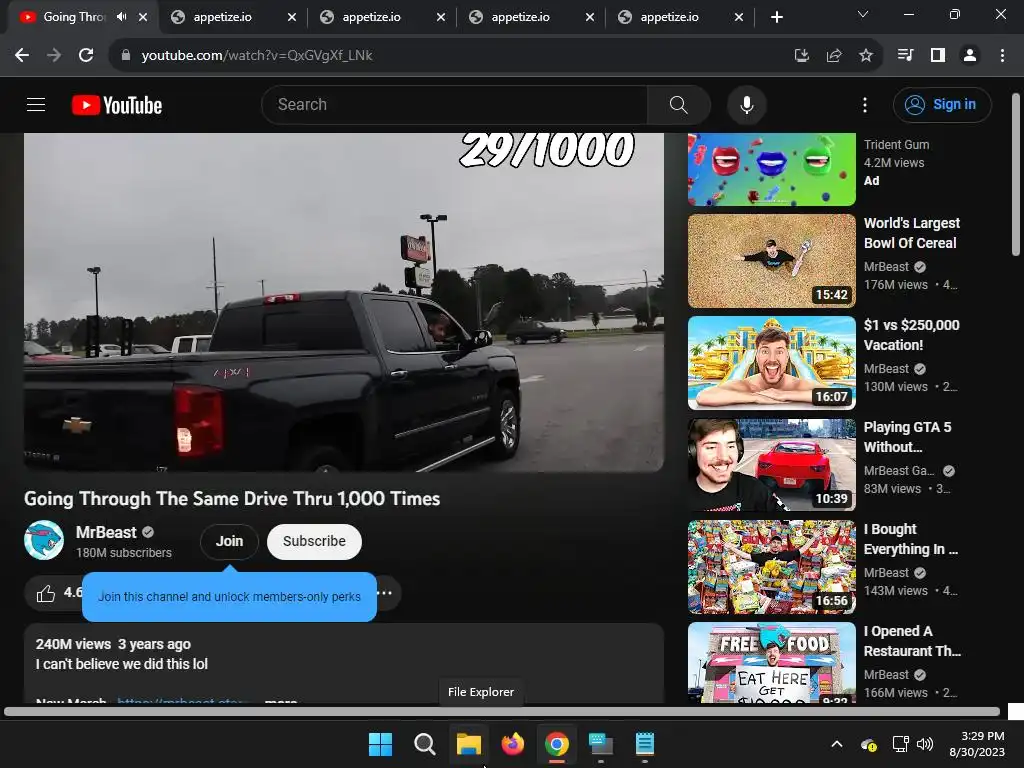Subscribe to MrBeast channel

(314, 541)
